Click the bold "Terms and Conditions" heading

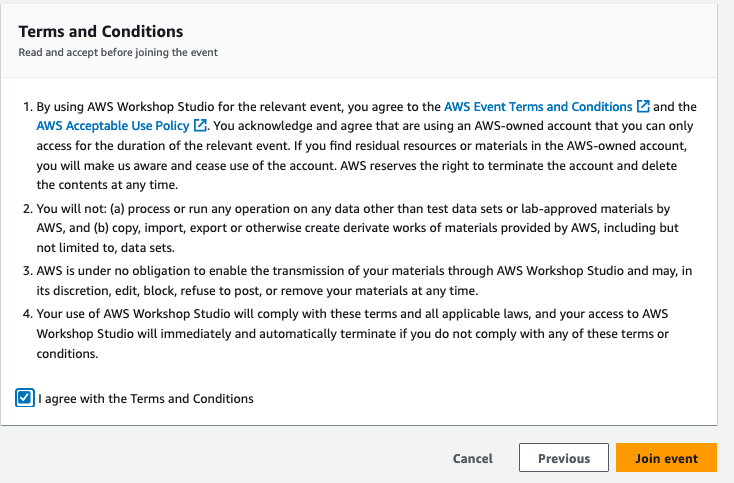pyautogui.click(x=100, y=33)
